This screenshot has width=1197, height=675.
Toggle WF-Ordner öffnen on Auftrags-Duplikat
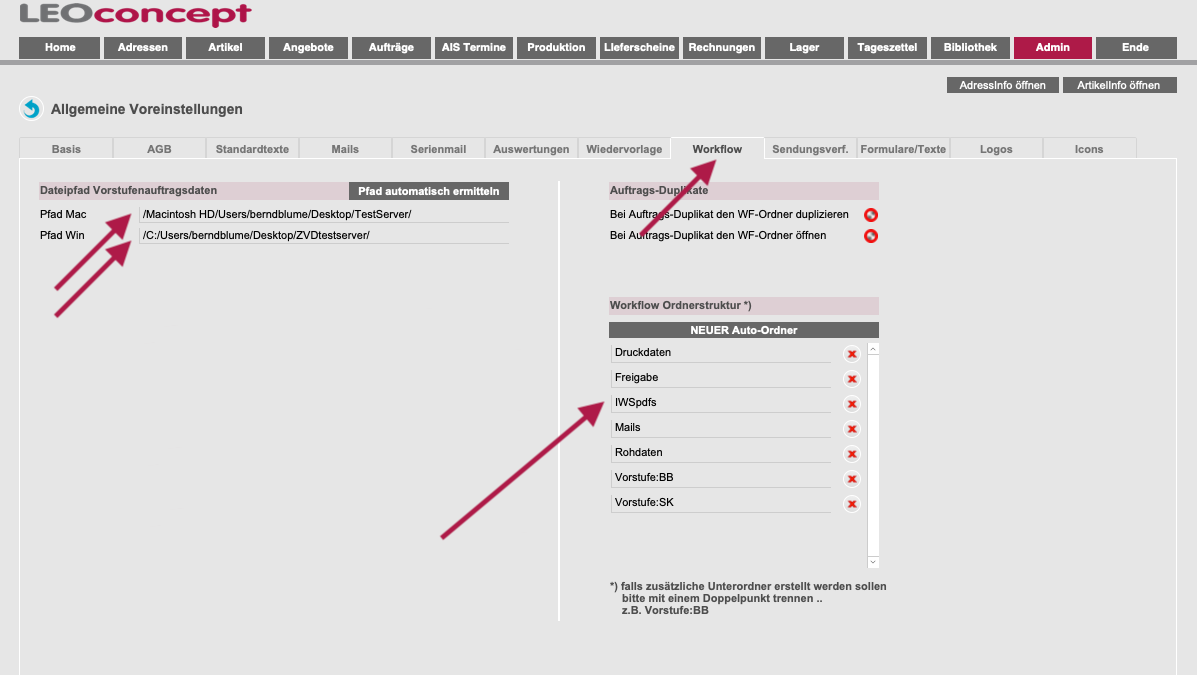[x=871, y=236]
